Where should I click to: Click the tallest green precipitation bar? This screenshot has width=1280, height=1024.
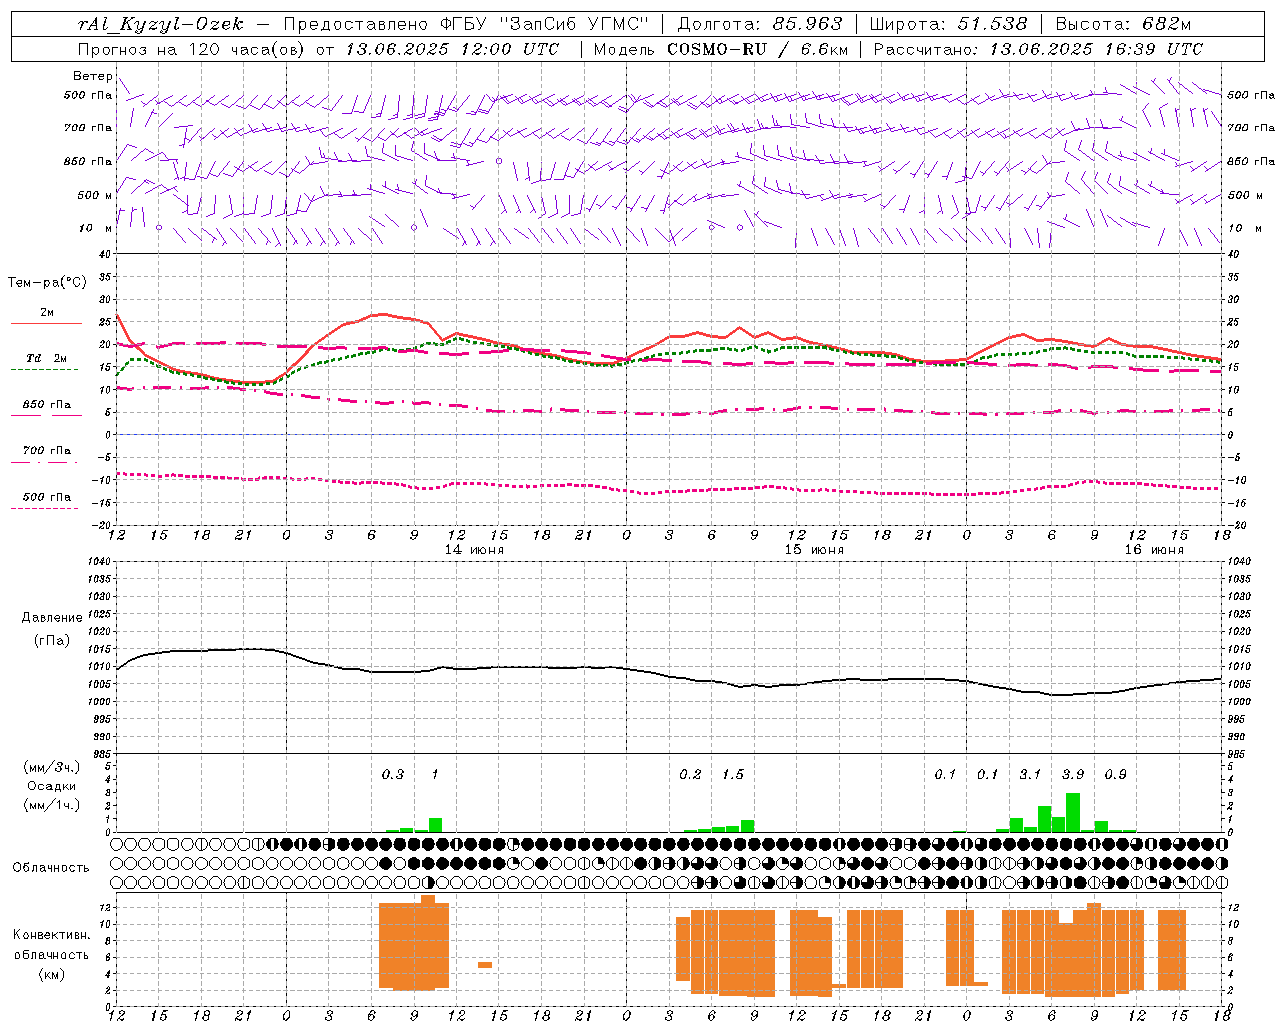pyautogui.click(x=1073, y=812)
